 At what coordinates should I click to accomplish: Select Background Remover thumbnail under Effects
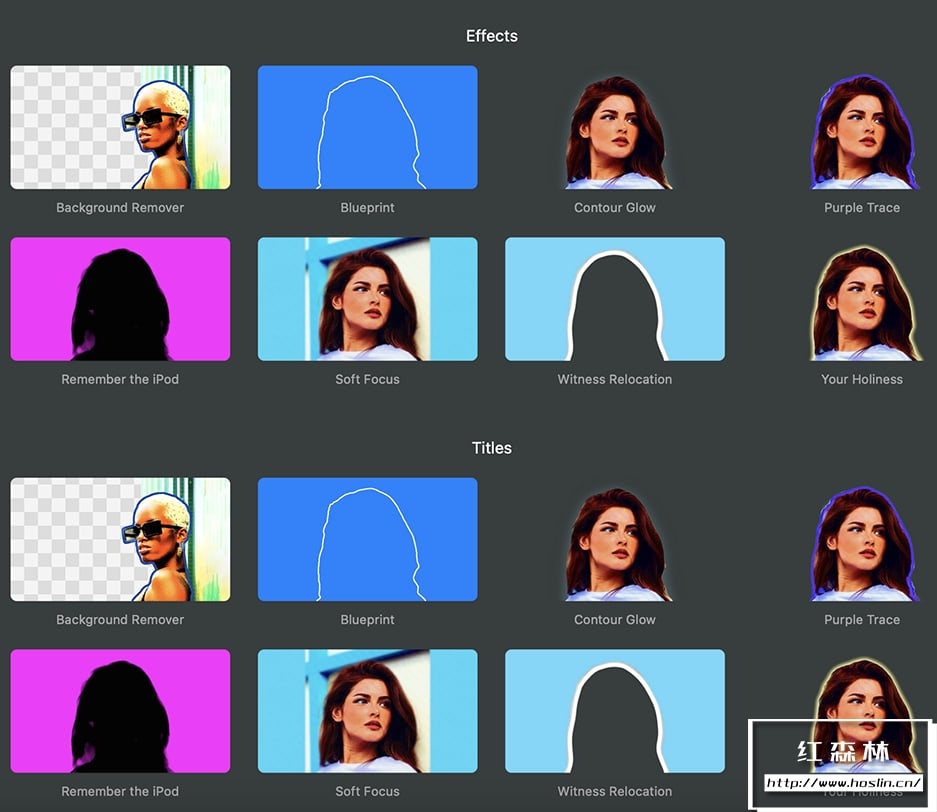coord(120,127)
